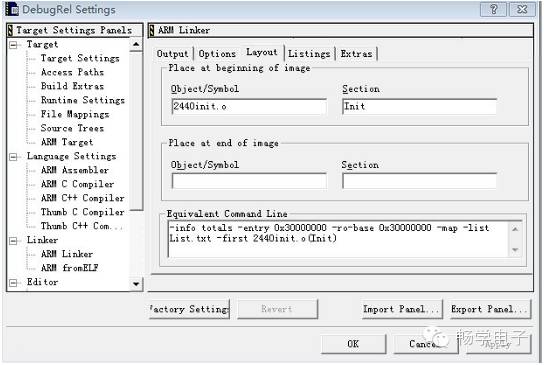Switch to the Listings tab

(309, 54)
